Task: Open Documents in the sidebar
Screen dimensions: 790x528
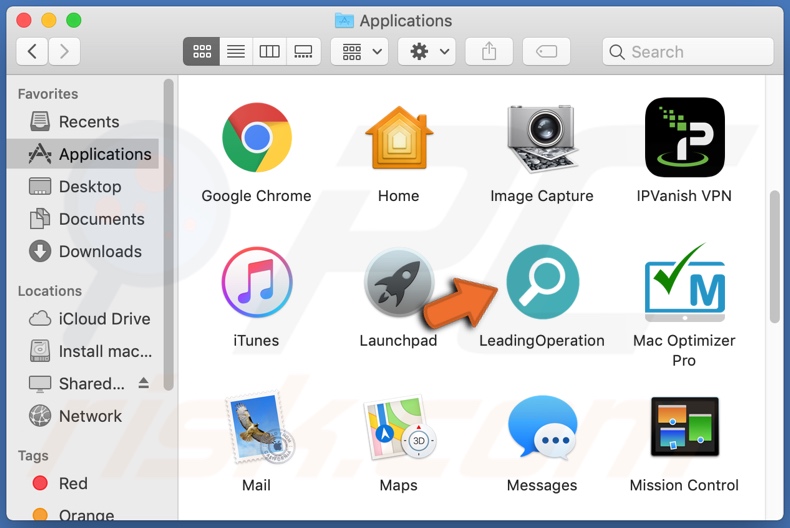Action: pos(83,219)
